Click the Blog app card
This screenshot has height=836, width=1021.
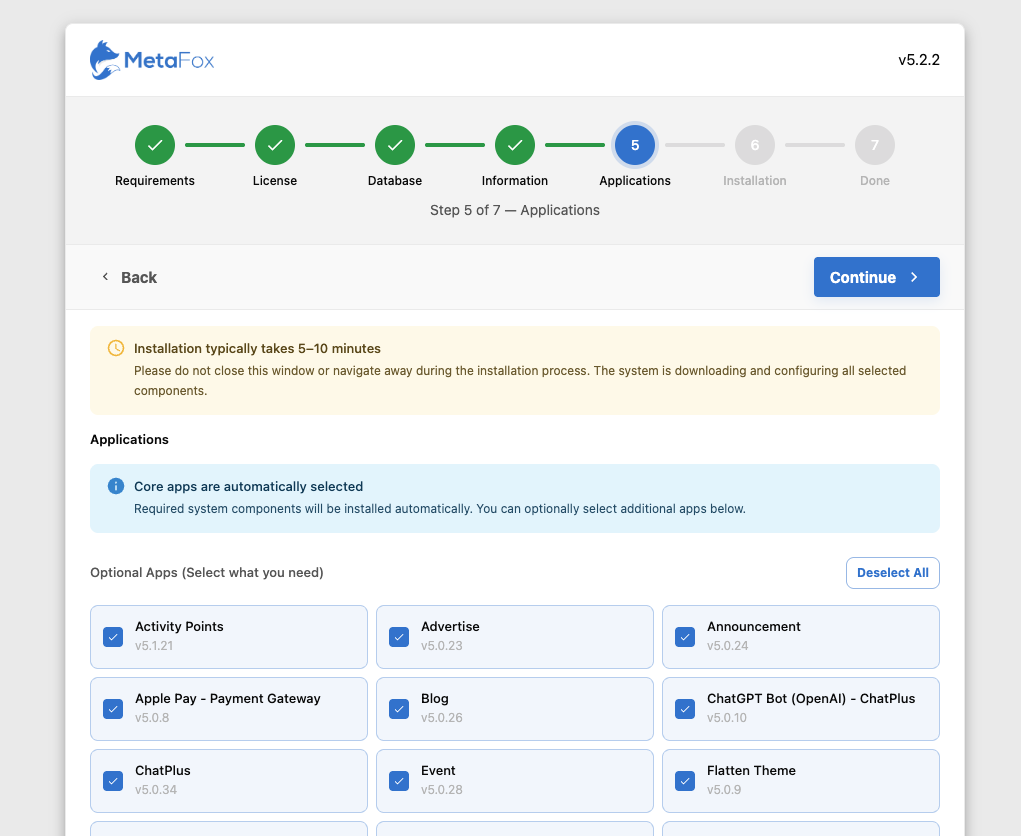514,708
